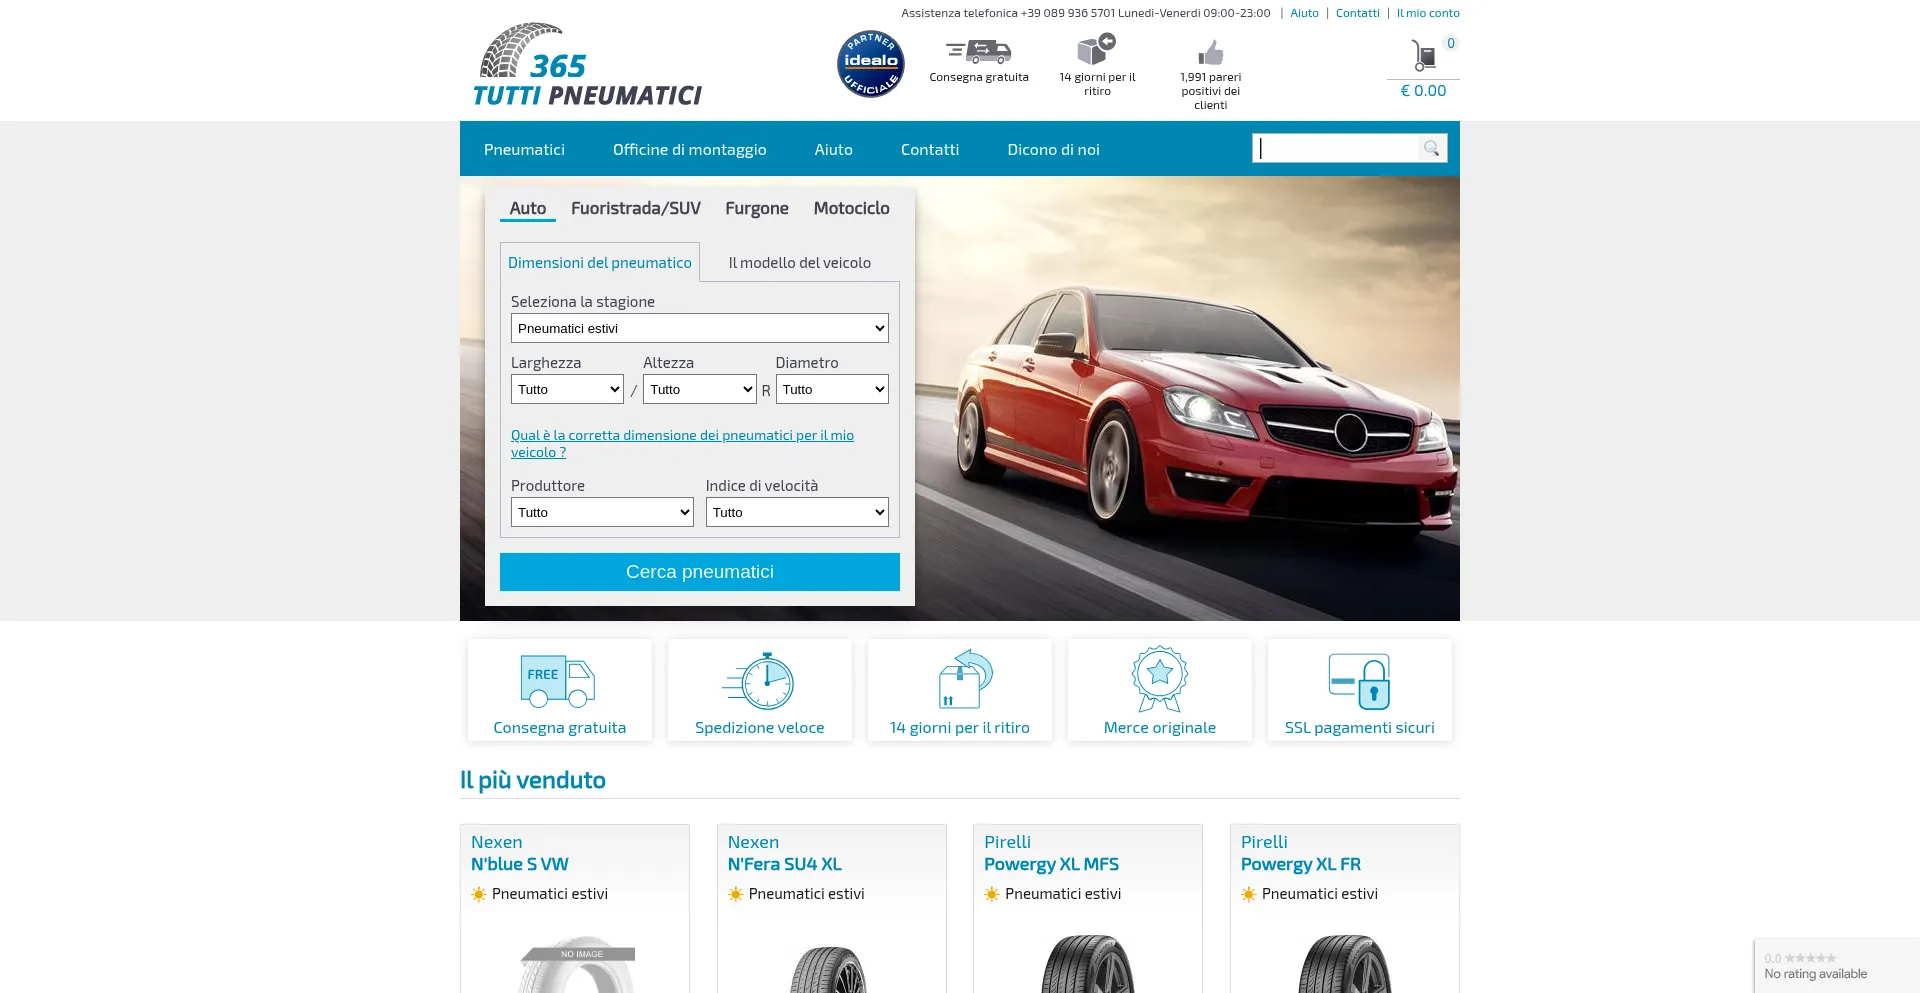Click the search magnifier icon

[x=1431, y=149]
